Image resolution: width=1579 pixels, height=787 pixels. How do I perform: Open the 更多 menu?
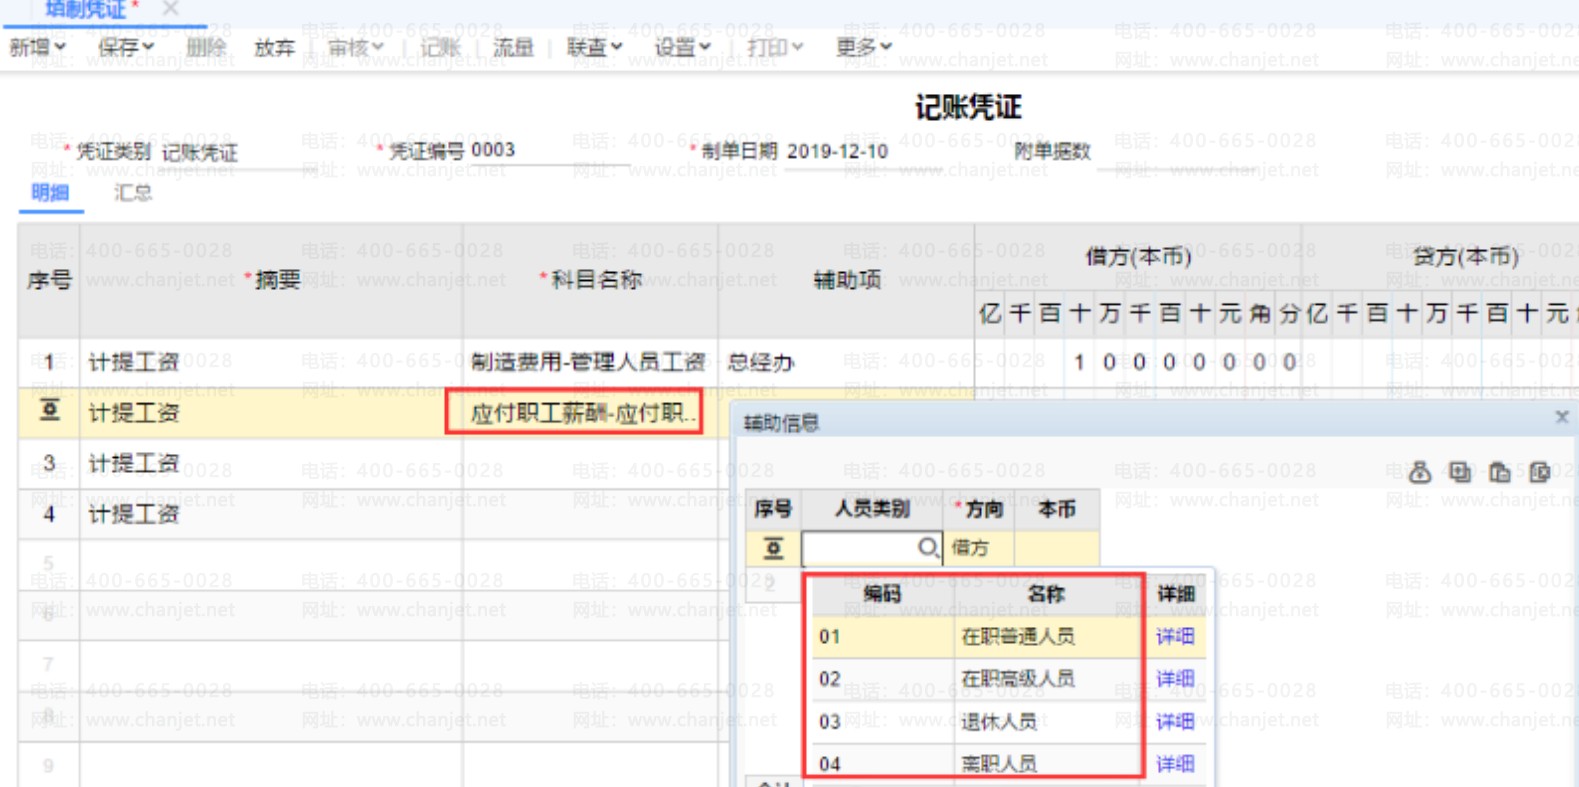click(x=863, y=47)
